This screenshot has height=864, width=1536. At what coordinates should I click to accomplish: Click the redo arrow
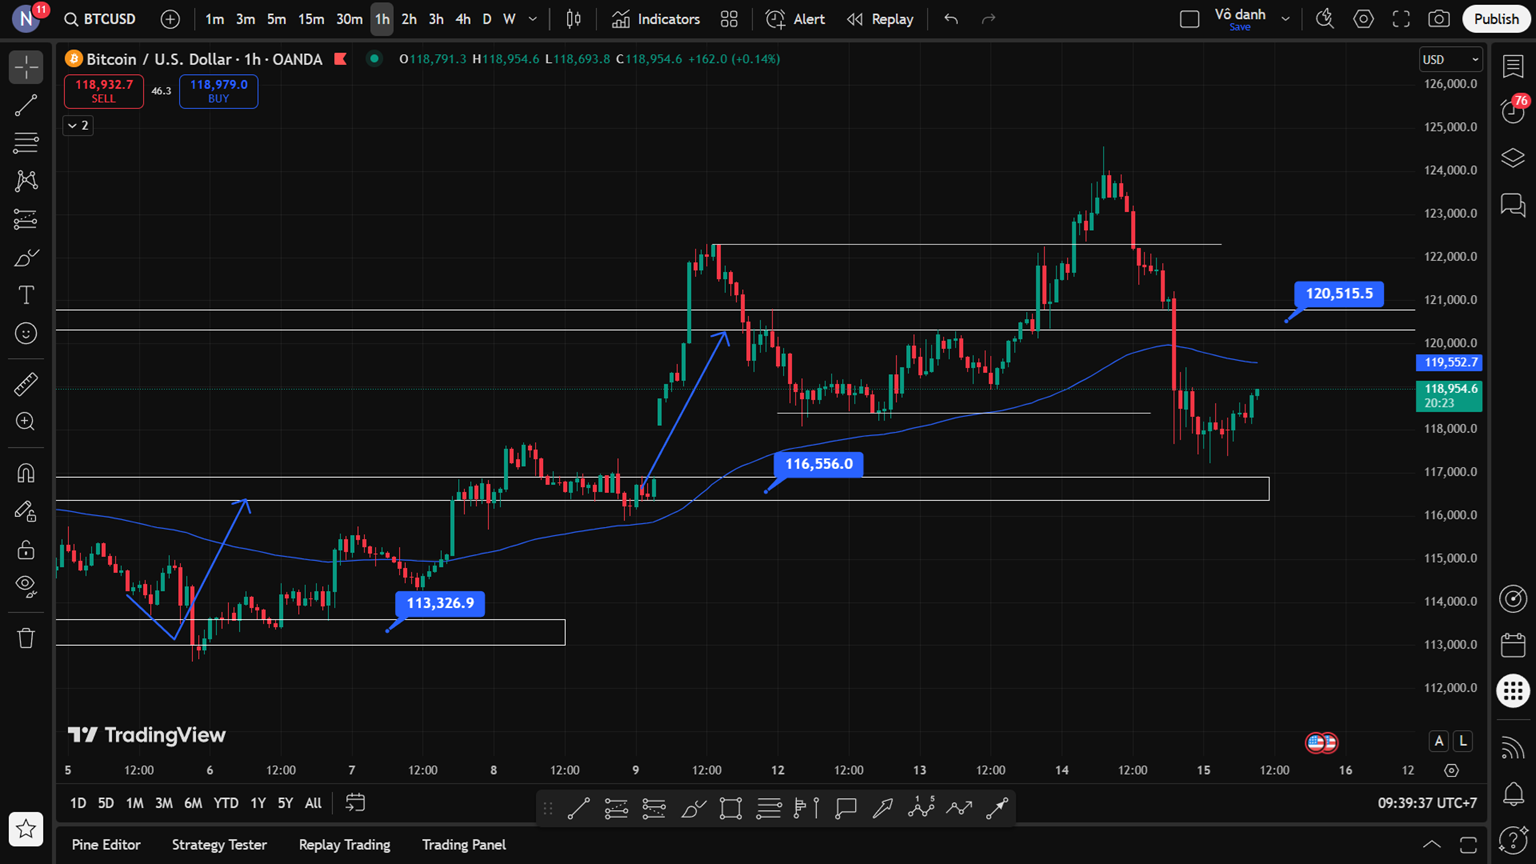pyautogui.click(x=988, y=19)
